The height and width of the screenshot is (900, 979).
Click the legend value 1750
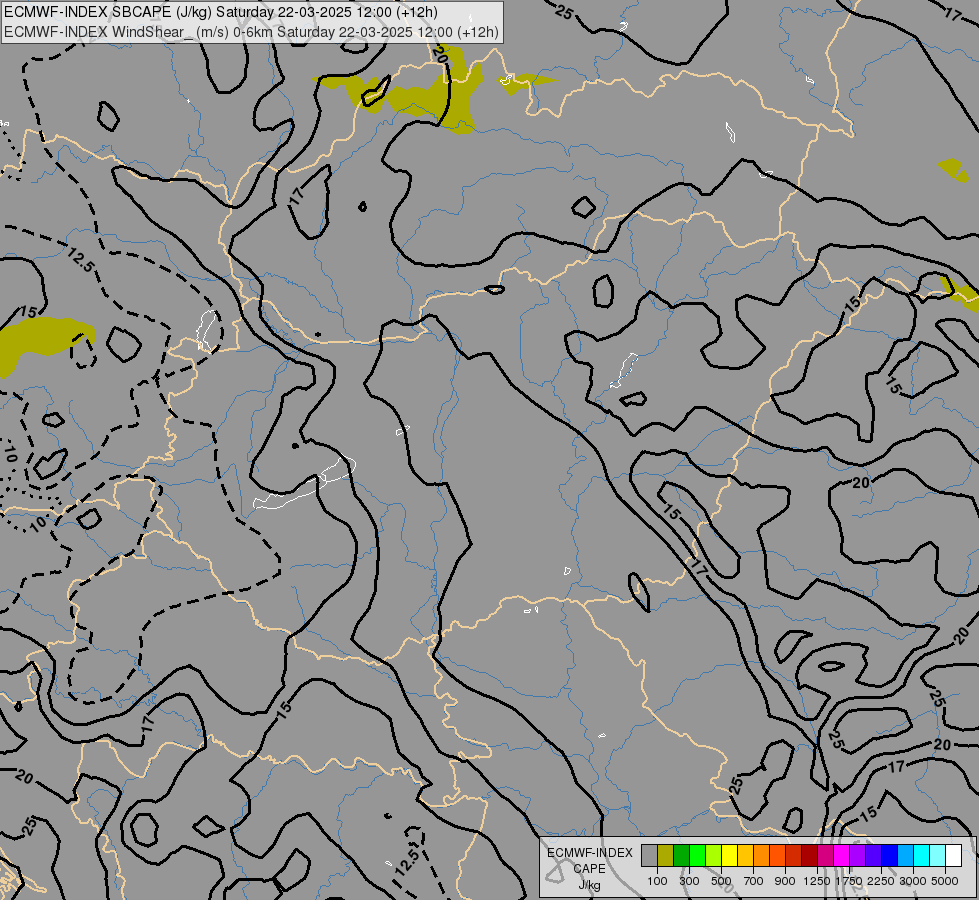(x=849, y=881)
